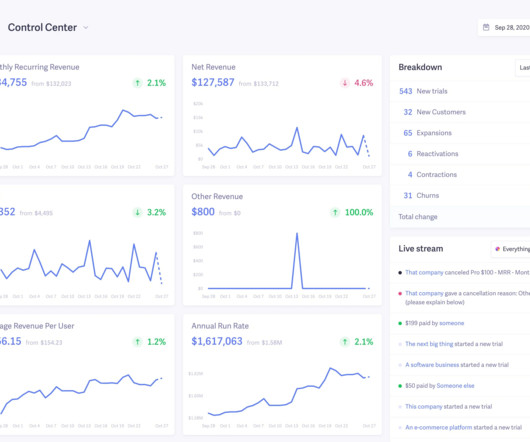This screenshot has width=530, height=442.
Task: Click the Annual Run Rate line chart
Action: pos(289,392)
